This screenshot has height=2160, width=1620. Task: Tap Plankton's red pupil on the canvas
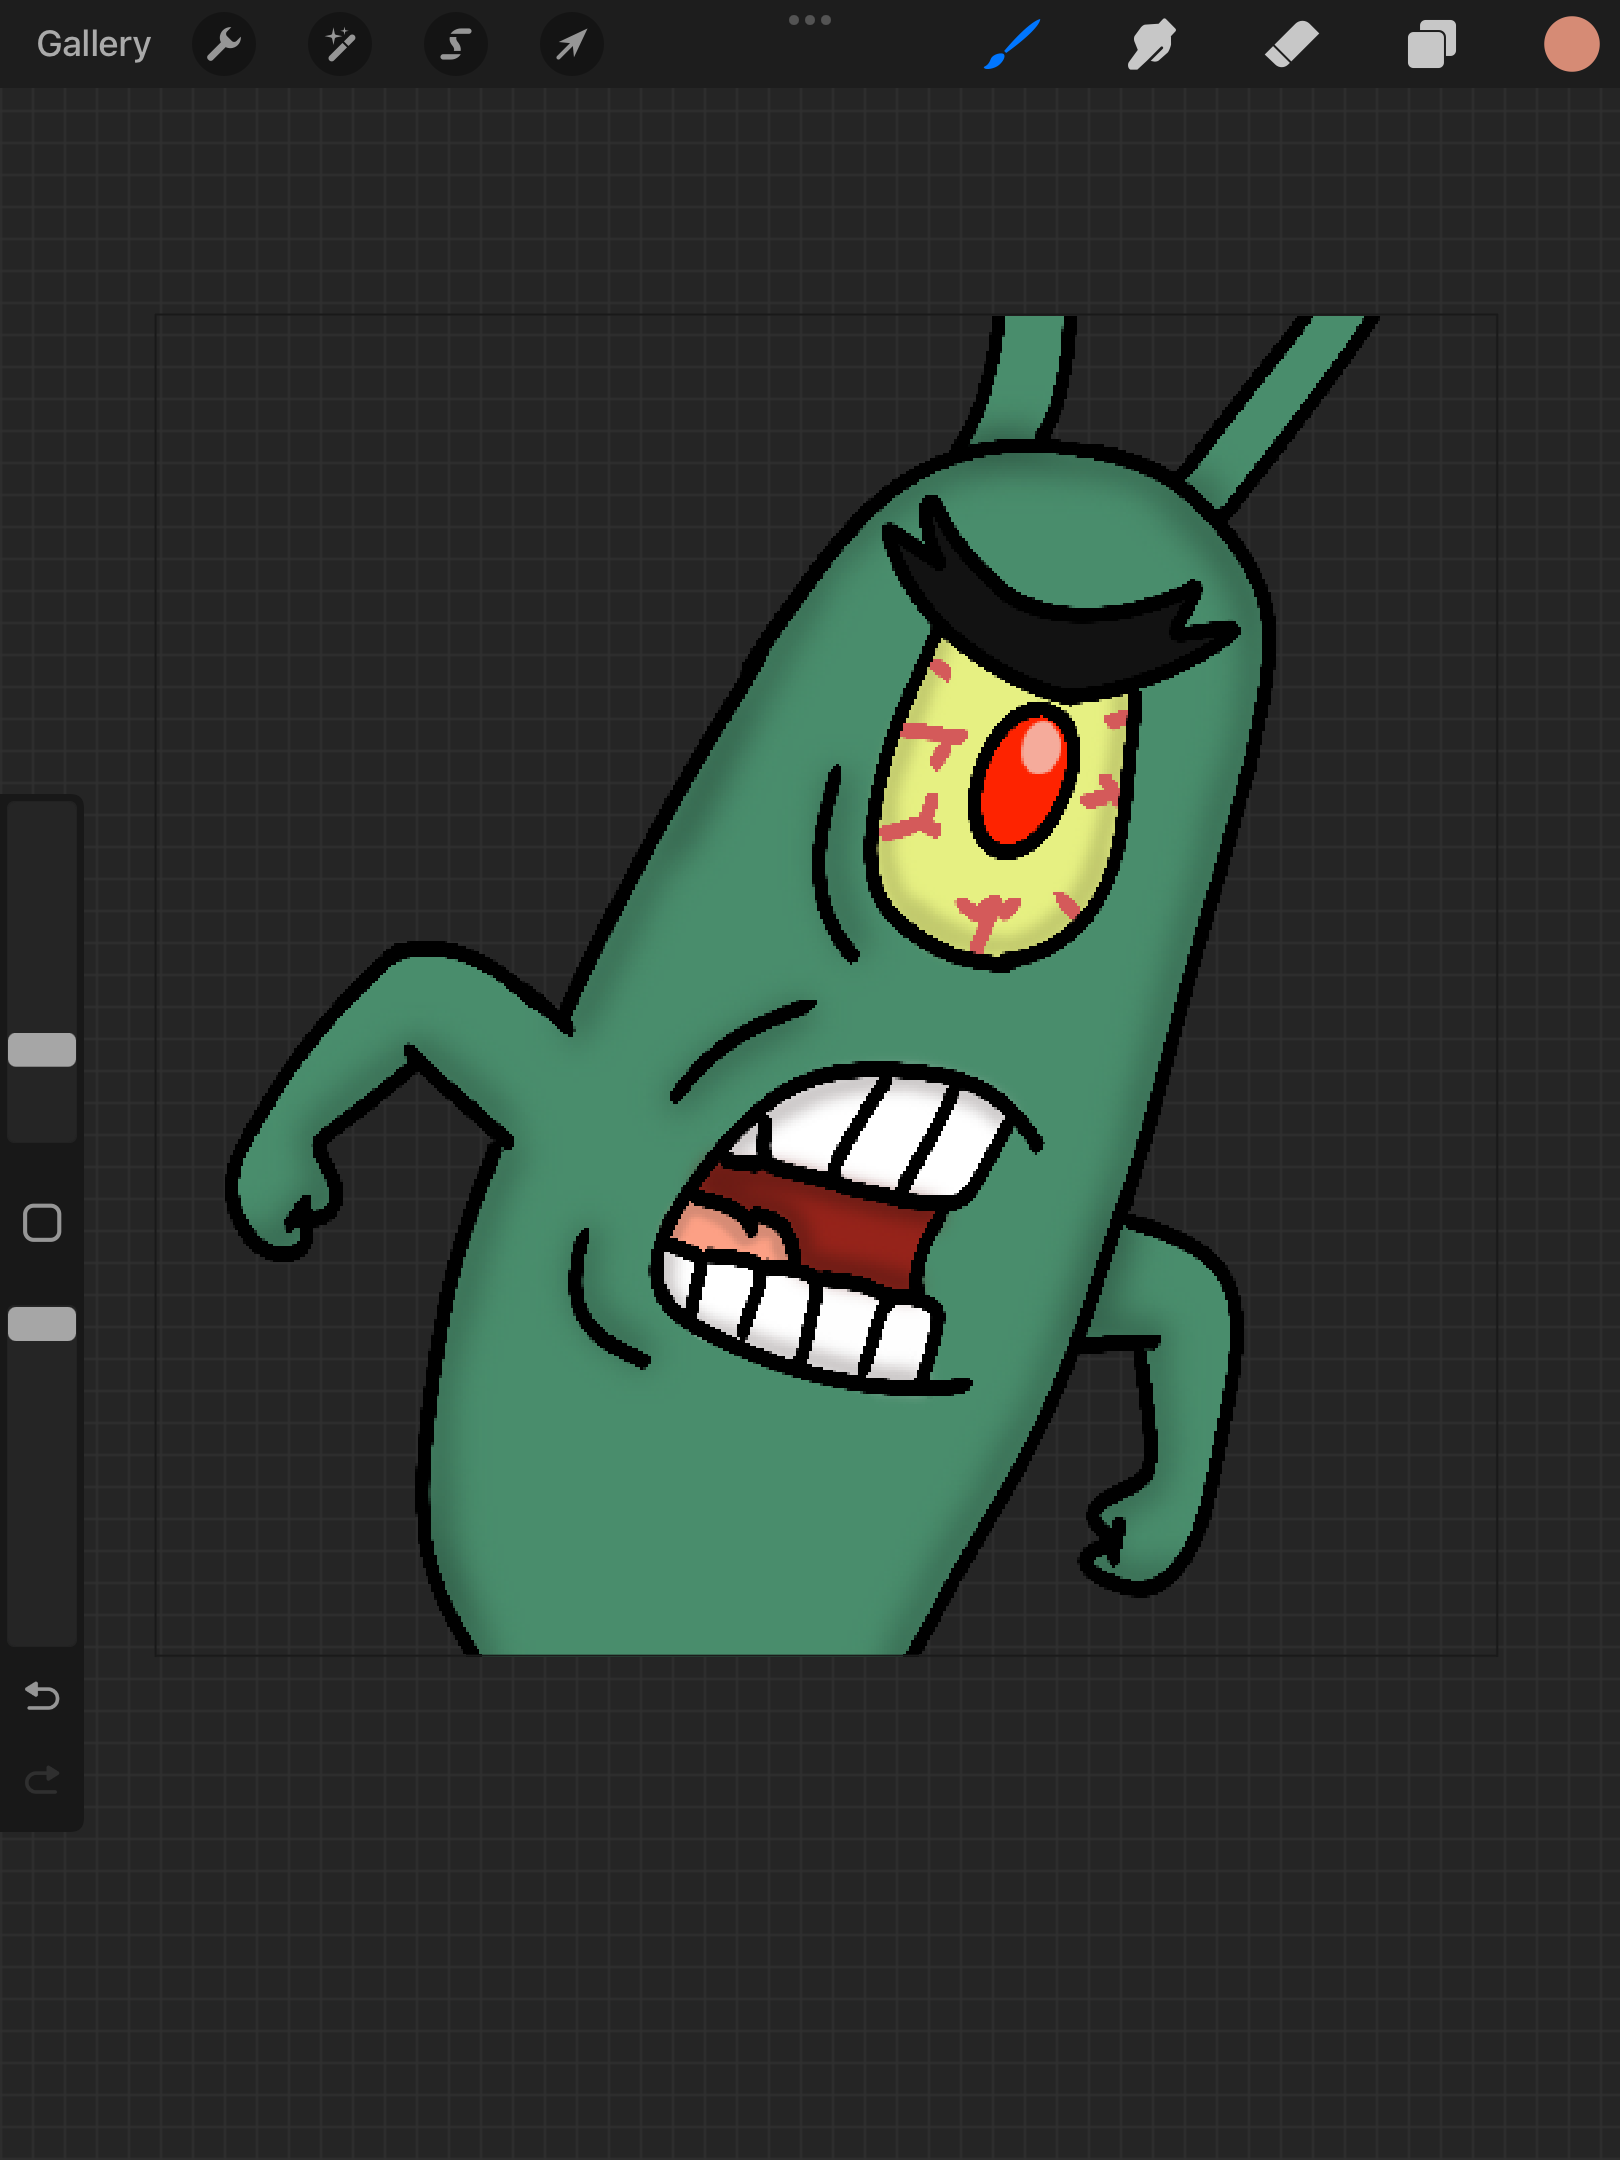[1023, 780]
